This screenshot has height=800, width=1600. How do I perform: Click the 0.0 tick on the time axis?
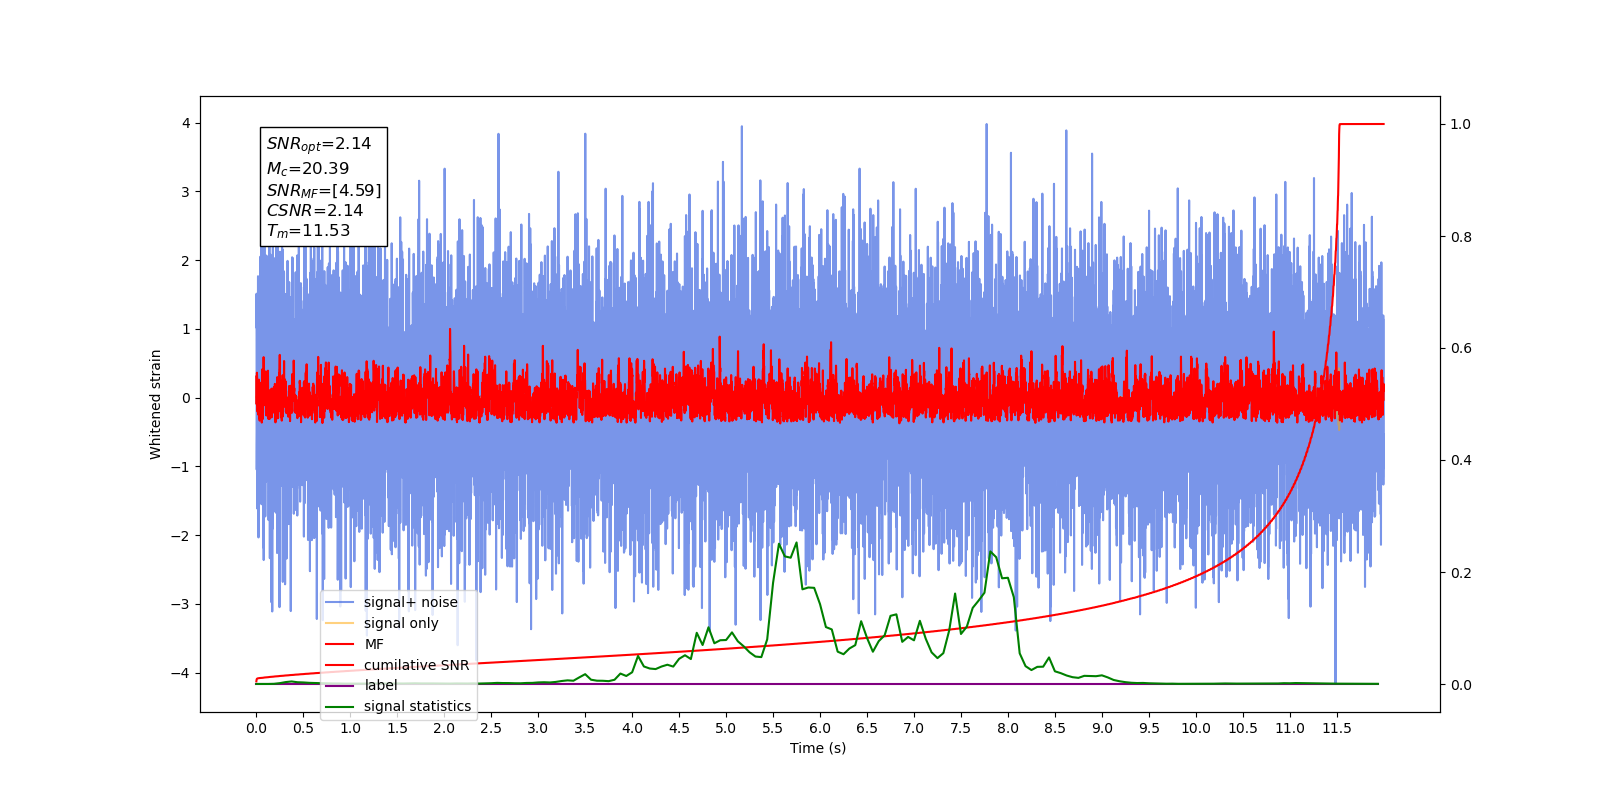pos(256,728)
